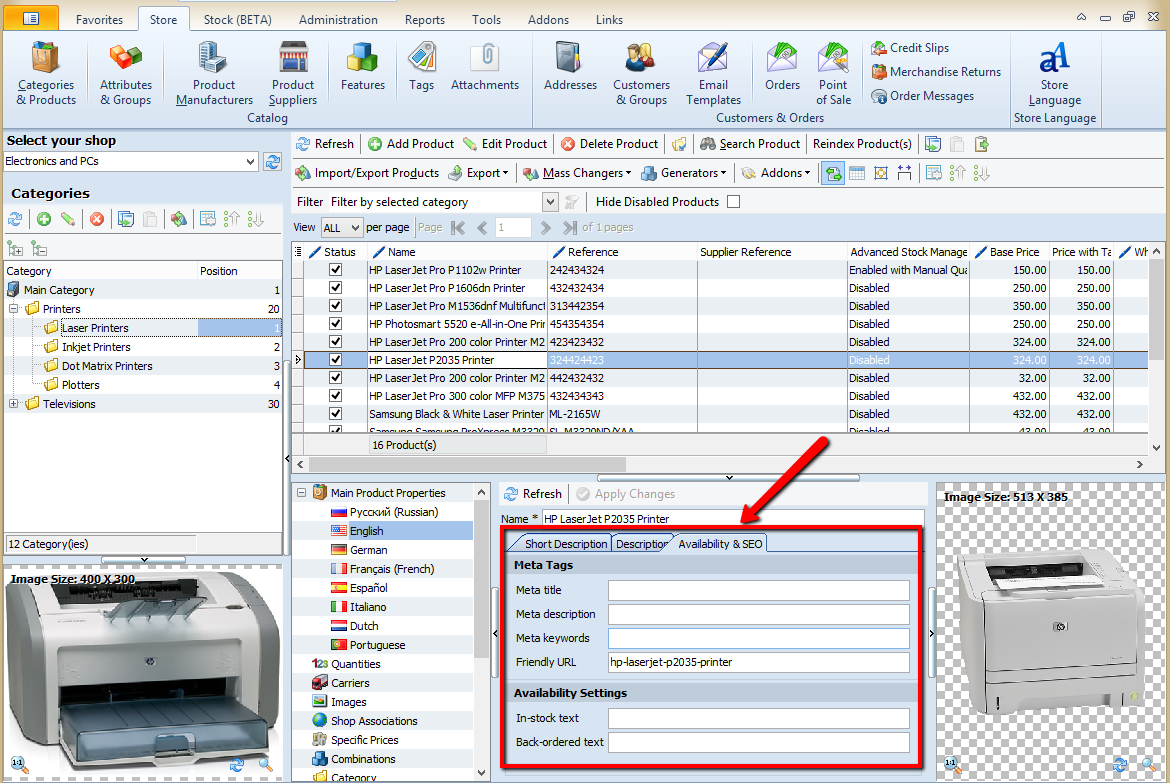Viewport: 1170px width, 783px height.
Task: Toggle status checkbox for HP LaserJet Pro 300 color MFP
Action: click(x=335, y=396)
